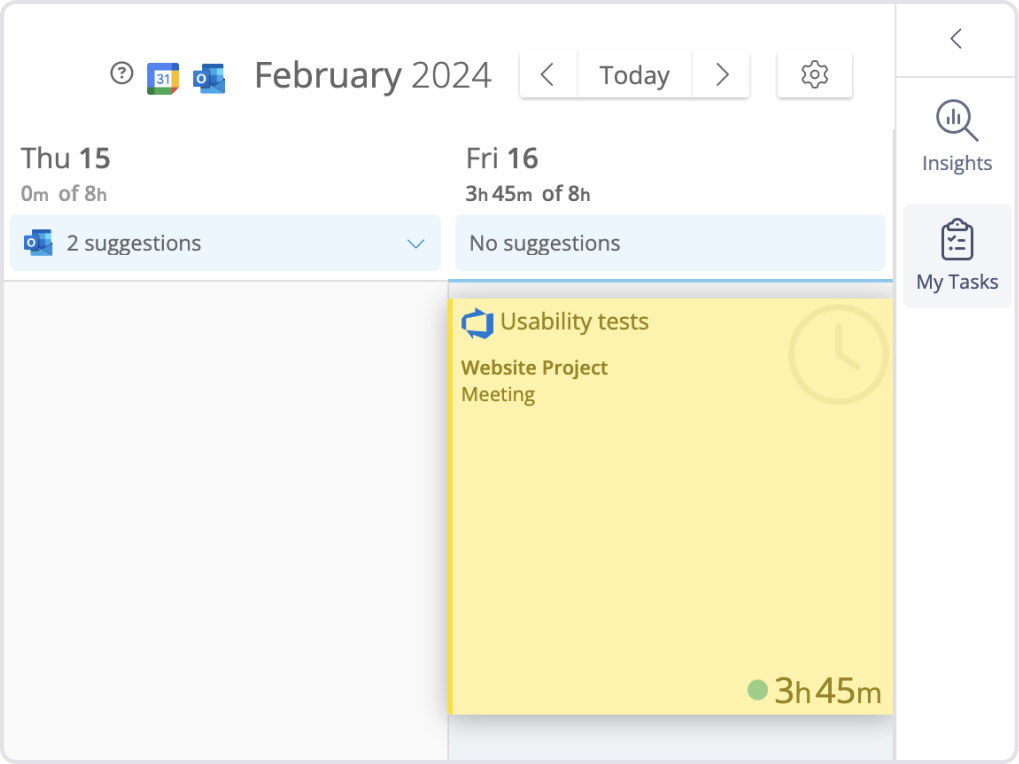Screen dimensions: 1019x764
Task: Click the 3h 45m of 8h summary
Action: click(526, 194)
